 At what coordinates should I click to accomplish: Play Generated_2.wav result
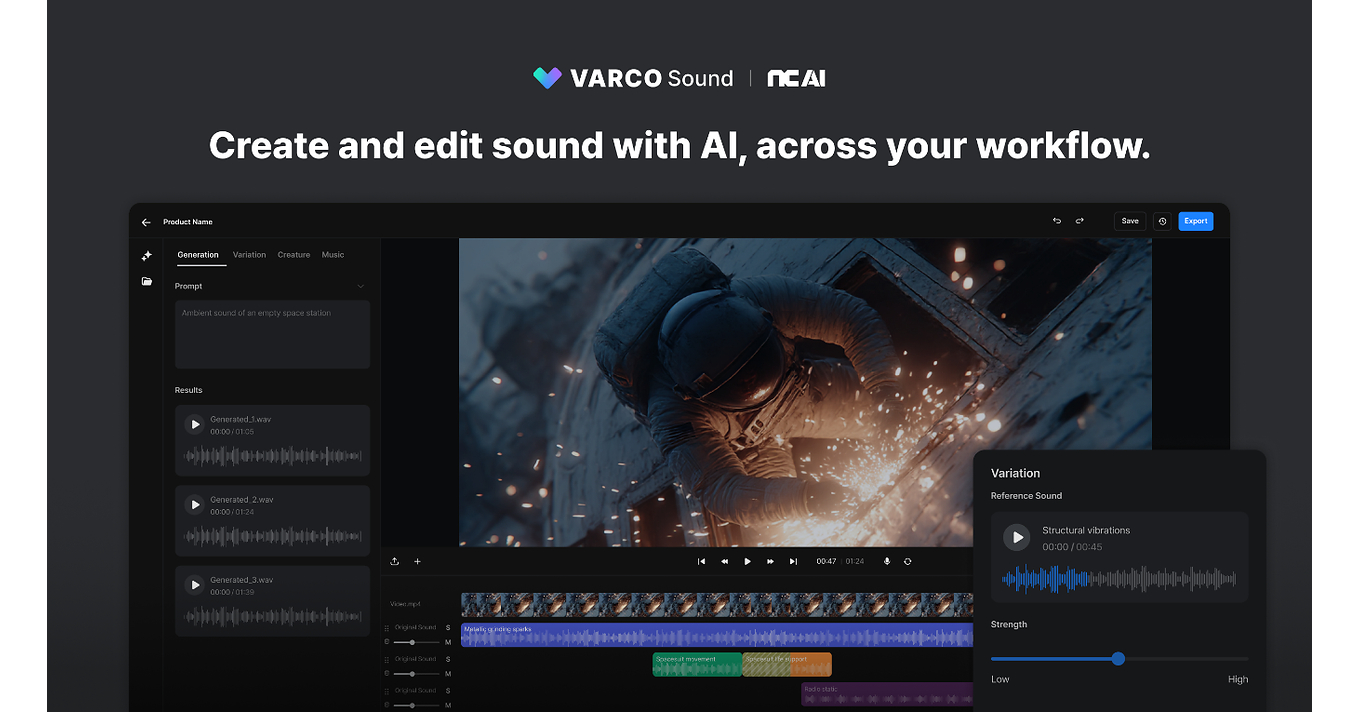tap(194, 505)
